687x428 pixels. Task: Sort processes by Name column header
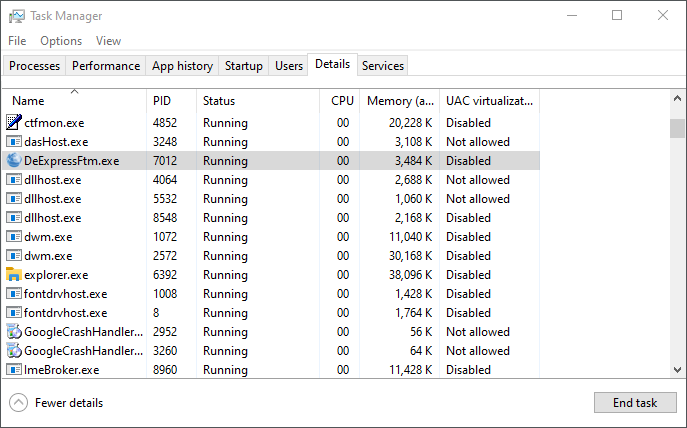pos(28,101)
